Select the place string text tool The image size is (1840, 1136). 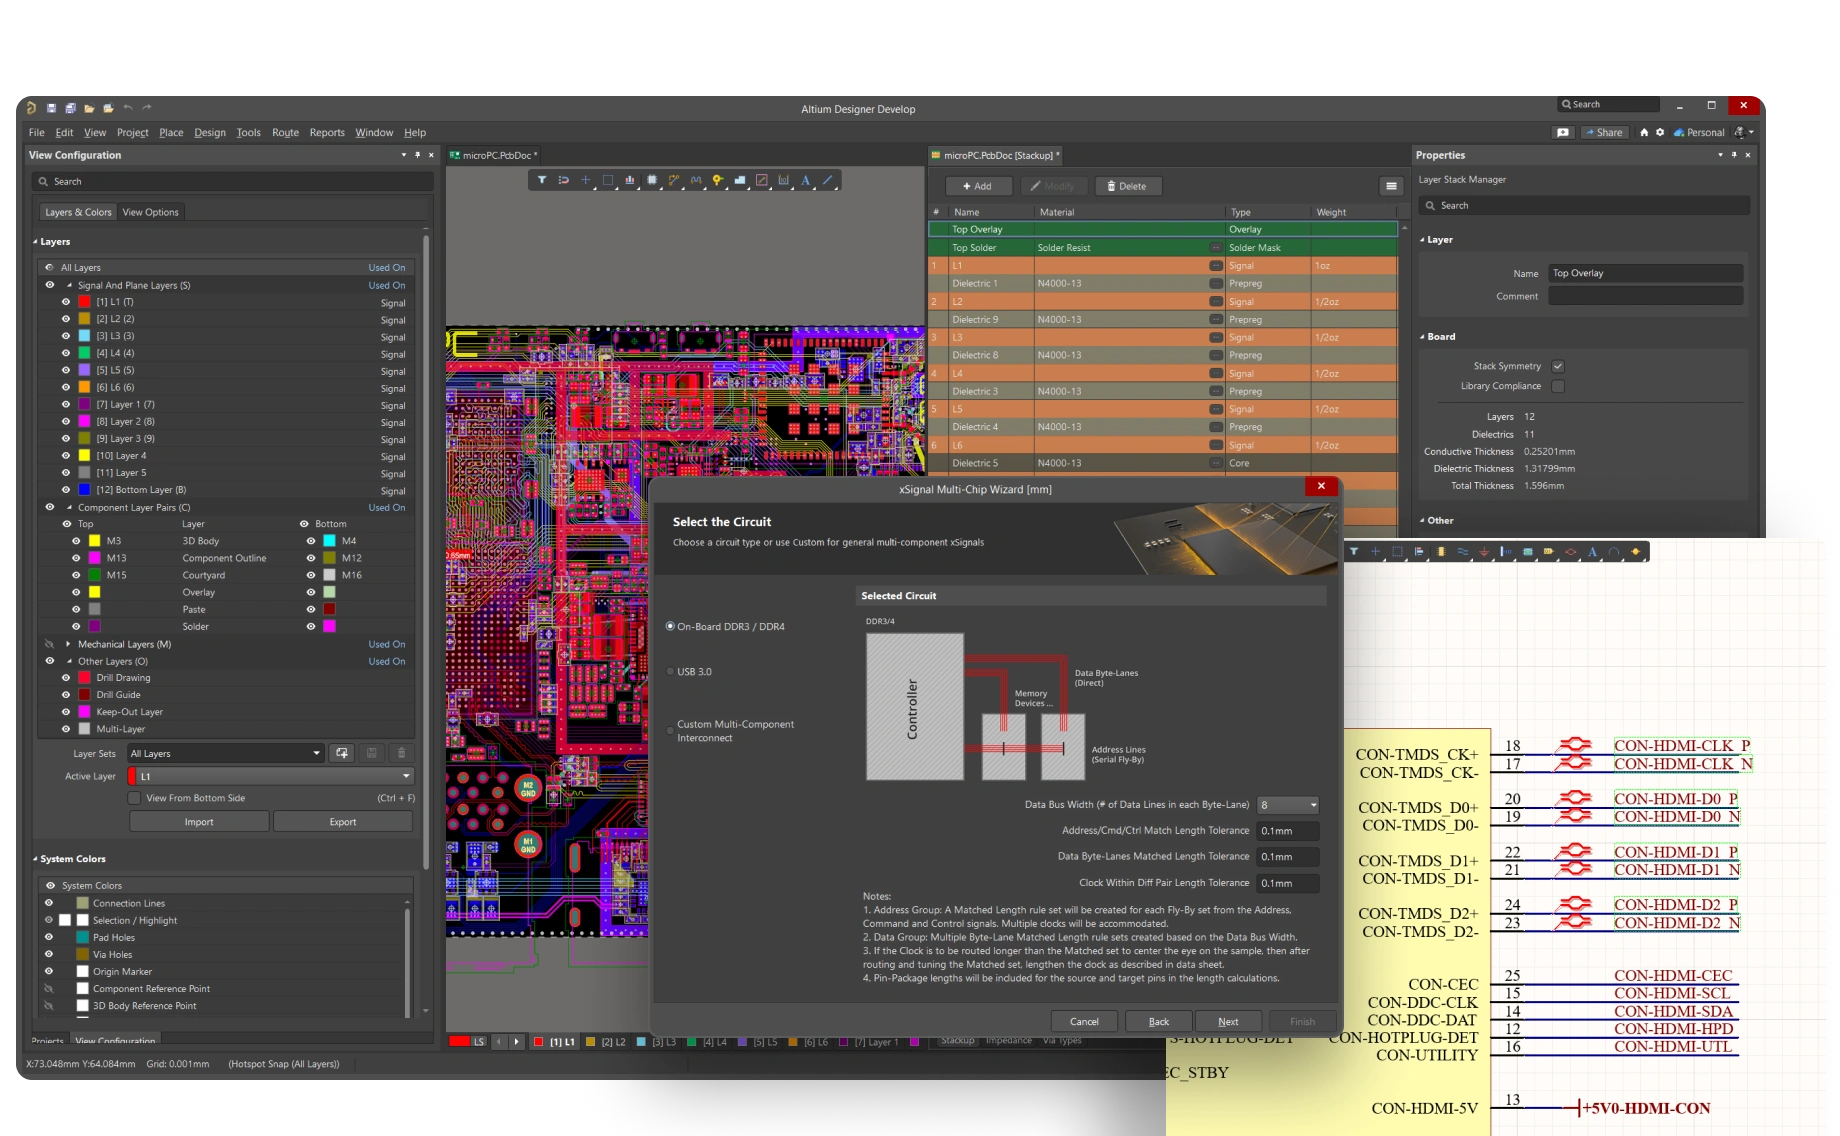coord(805,181)
